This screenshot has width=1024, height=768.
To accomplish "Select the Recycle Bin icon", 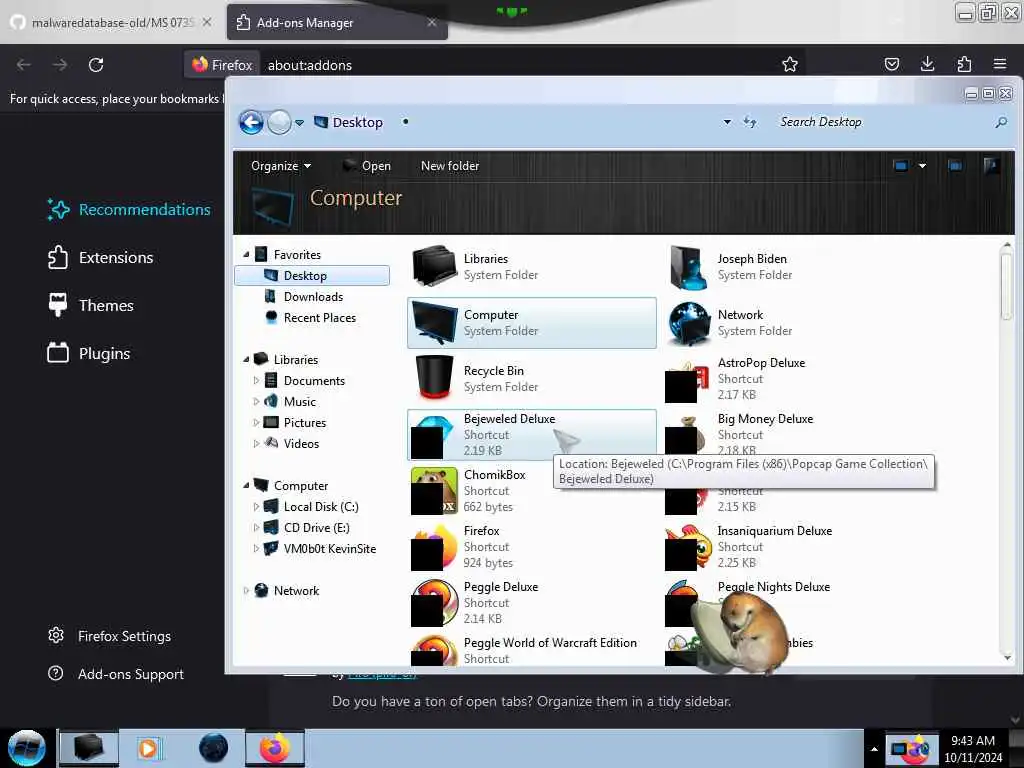I will 434,377.
